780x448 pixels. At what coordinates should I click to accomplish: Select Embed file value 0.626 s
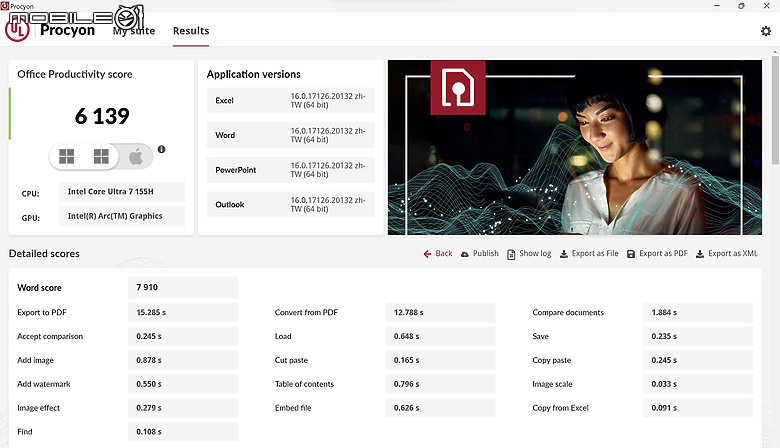[x=441, y=408]
